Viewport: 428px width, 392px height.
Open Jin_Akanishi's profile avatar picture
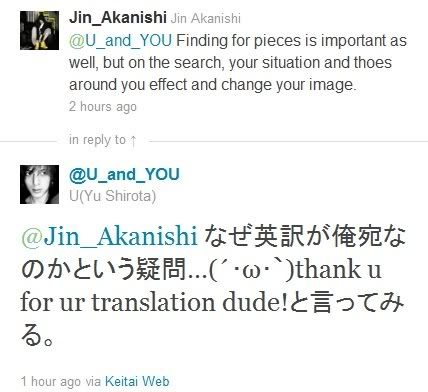point(39,30)
